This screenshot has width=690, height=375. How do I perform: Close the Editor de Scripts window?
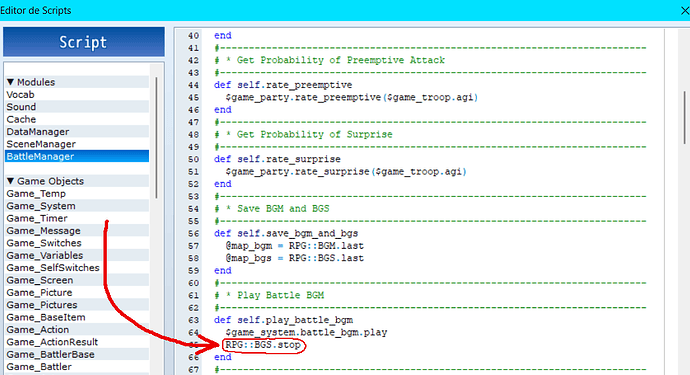tap(684, 10)
